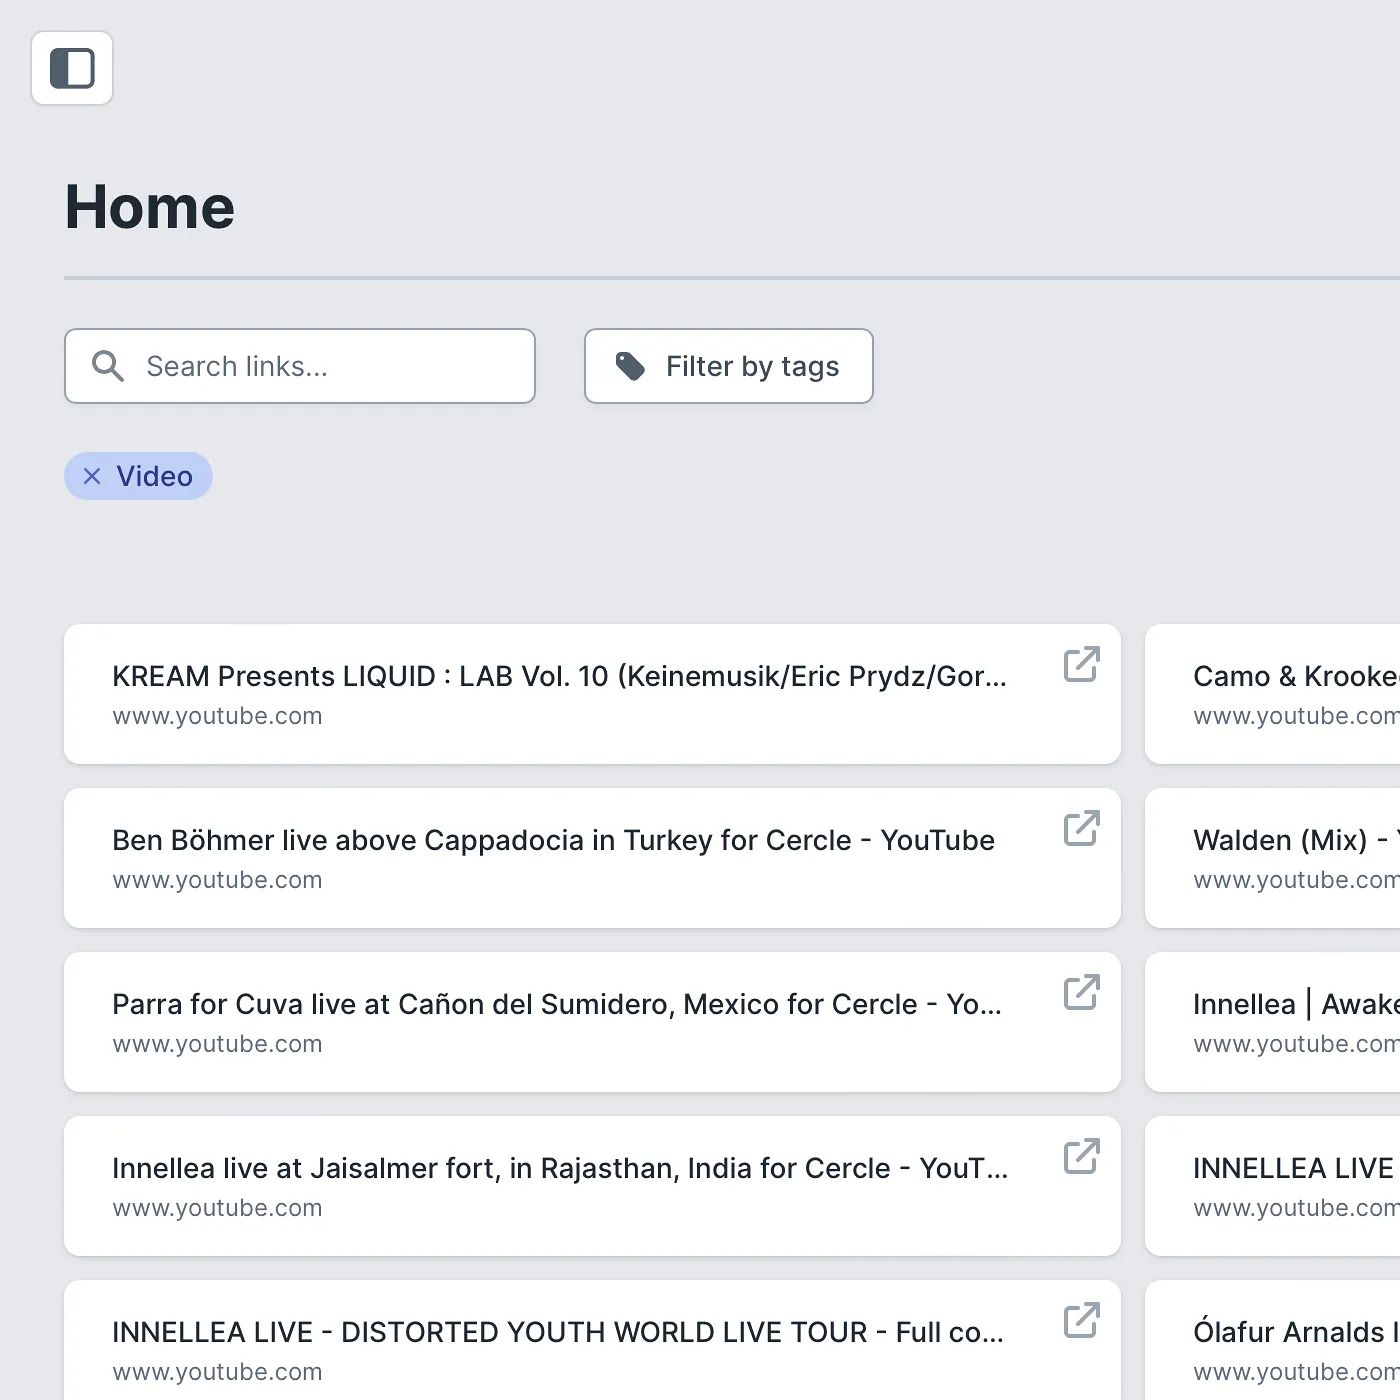Viewport: 1400px width, 1400px height.
Task: Click the Video tag chip label
Action: [x=154, y=476]
